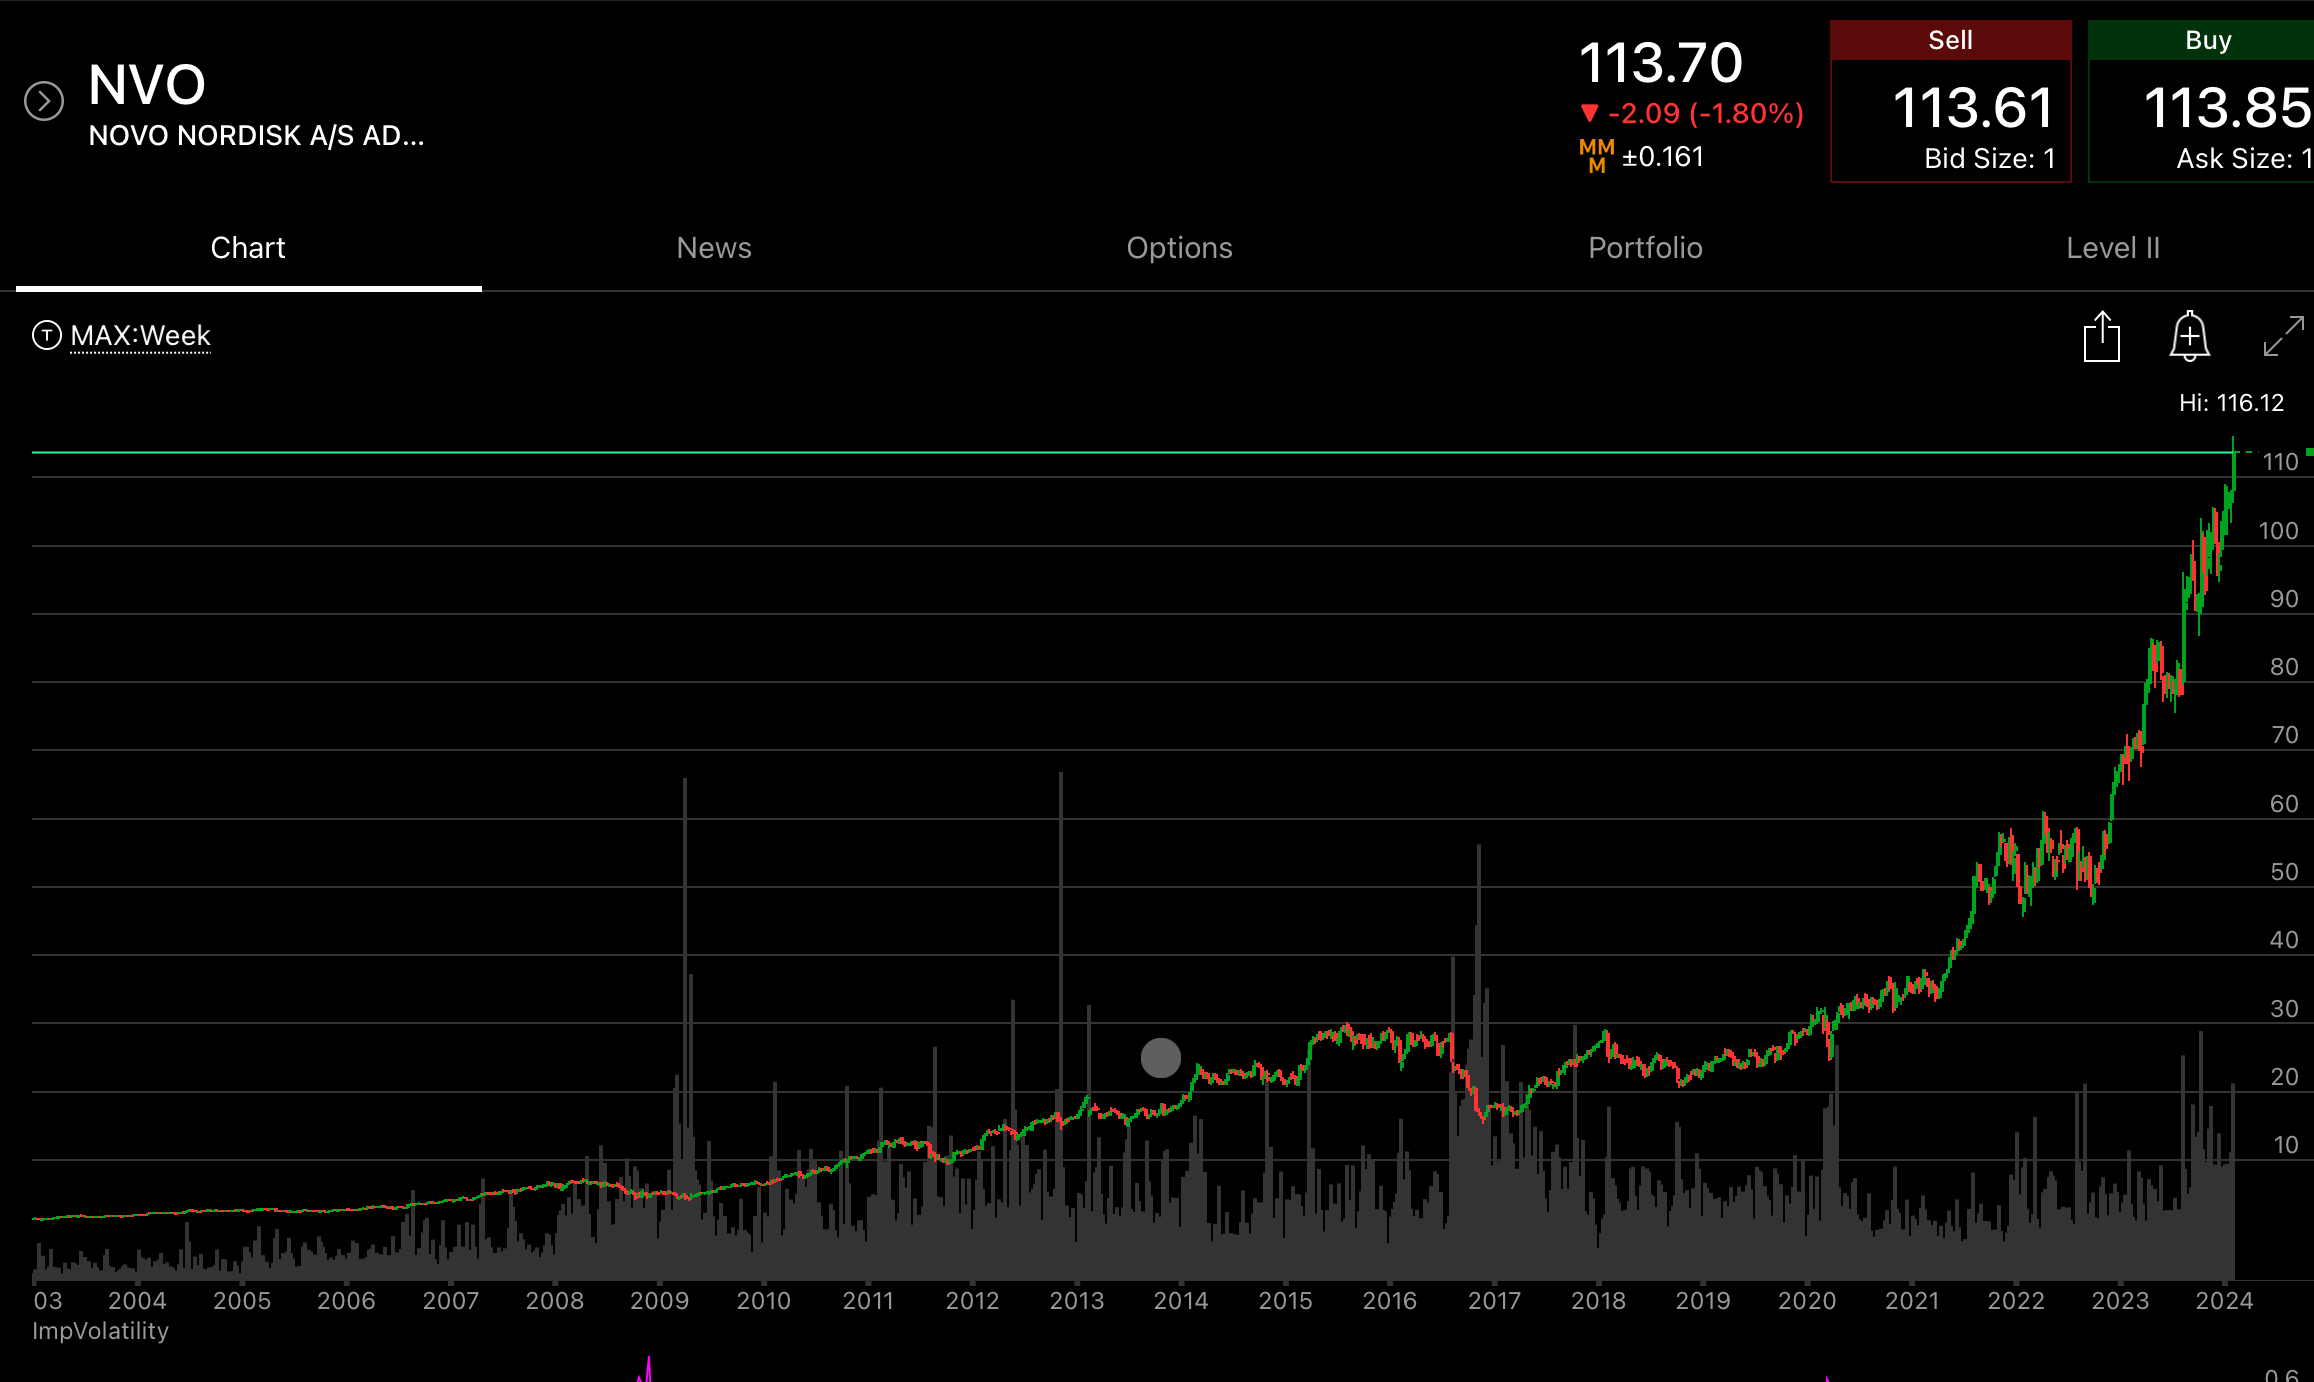Screen dimensions: 2314x1382
Task: Select the NOVO NORDISK A/S company name
Action: coord(257,136)
